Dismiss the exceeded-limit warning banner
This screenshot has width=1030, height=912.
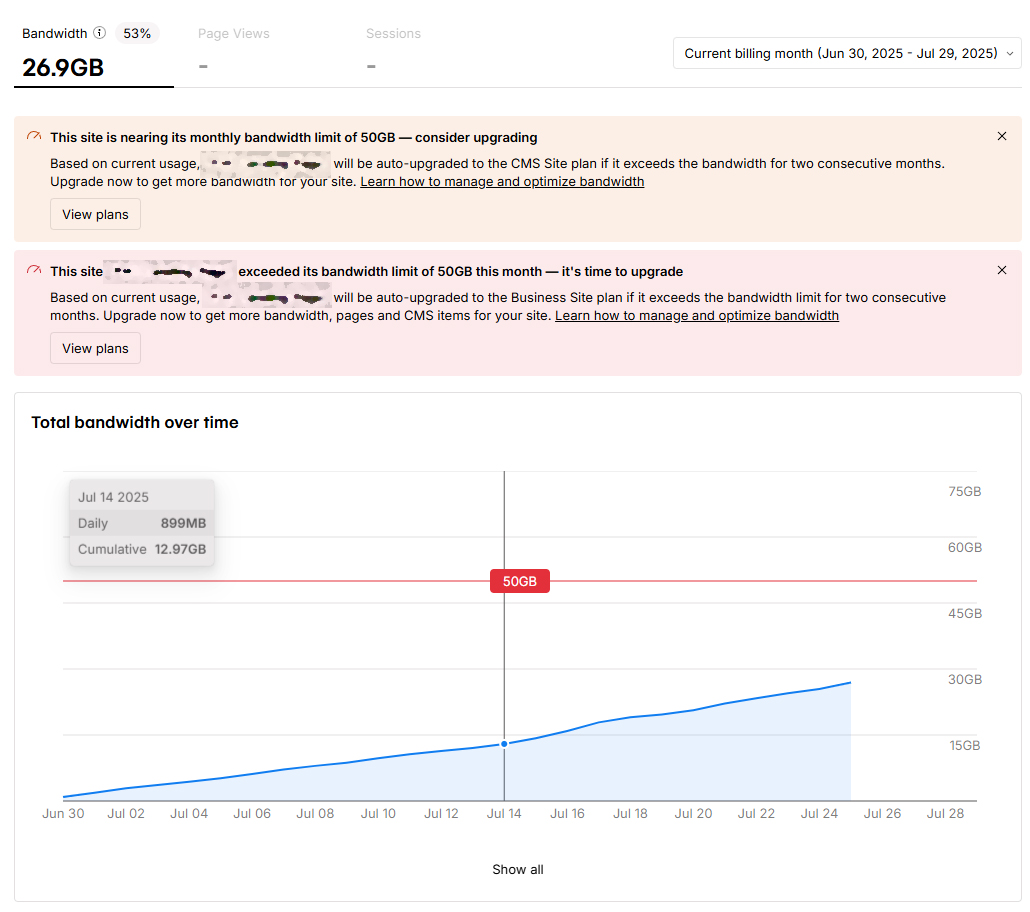coord(1001,269)
